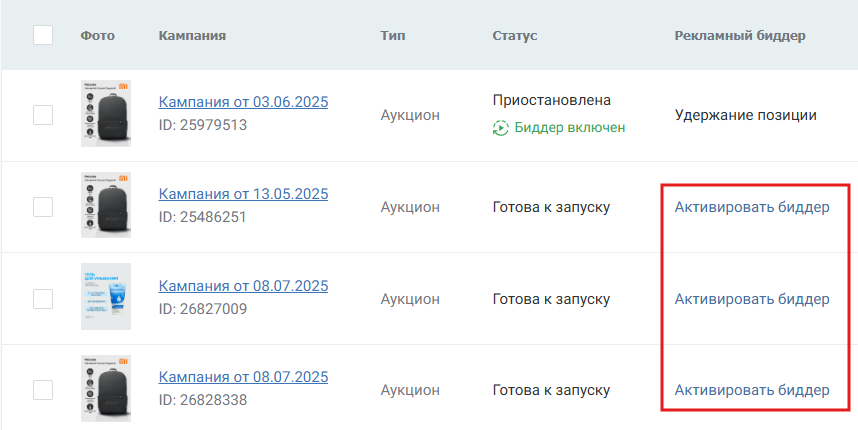Click the Биддер включен status label
Screen dimensions: 858x430
570,128
